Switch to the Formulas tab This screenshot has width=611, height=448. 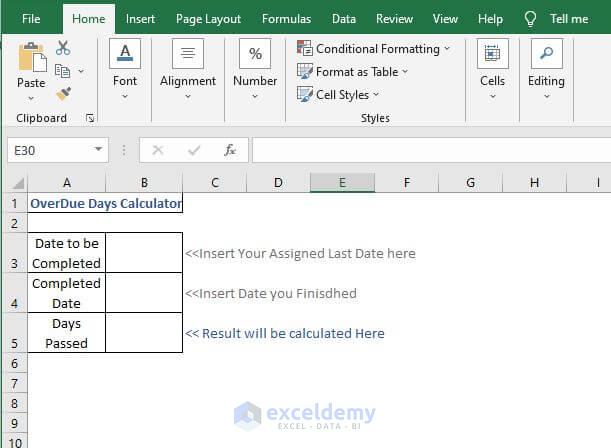(x=286, y=19)
